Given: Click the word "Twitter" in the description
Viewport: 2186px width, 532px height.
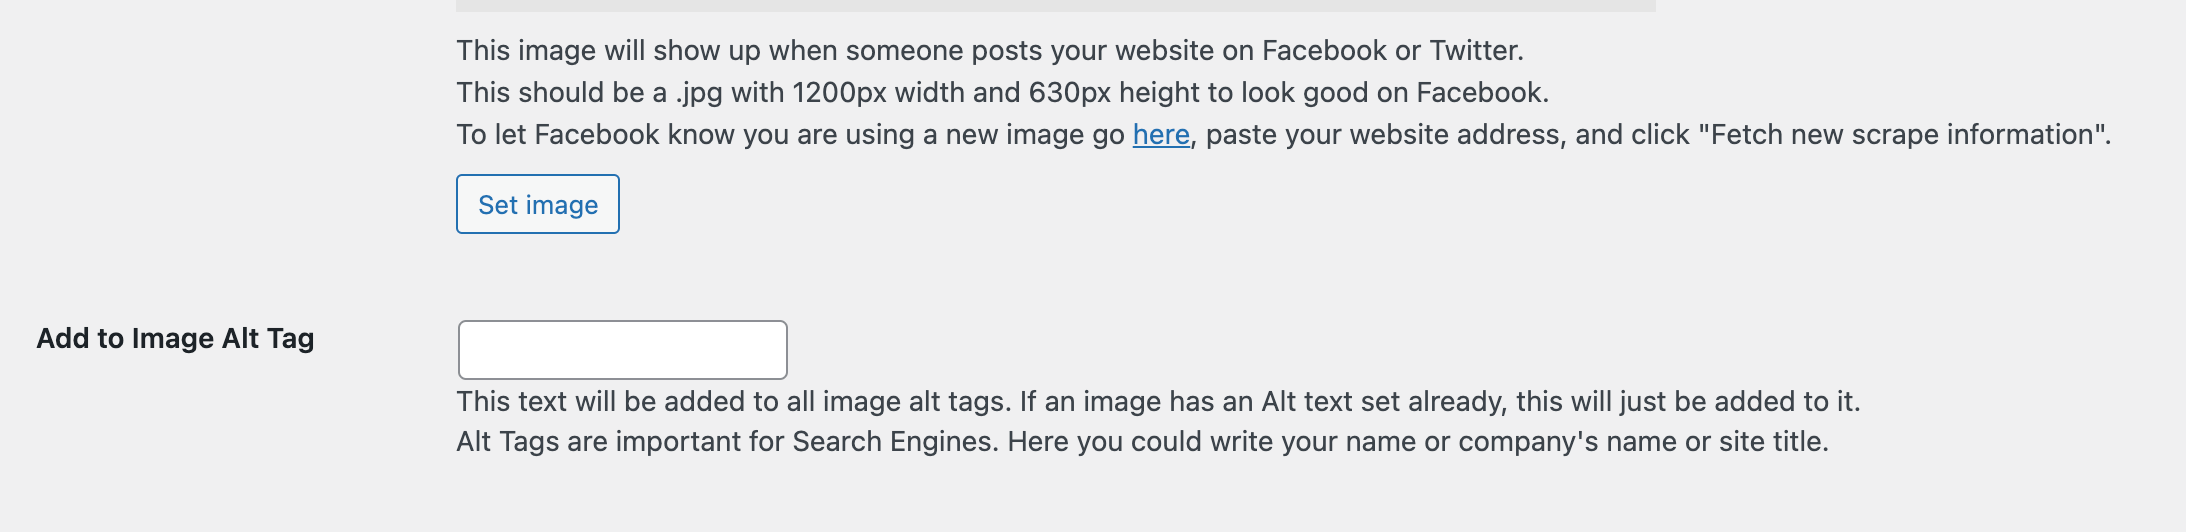Looking at the screenshot, I should coord(1474,51).
